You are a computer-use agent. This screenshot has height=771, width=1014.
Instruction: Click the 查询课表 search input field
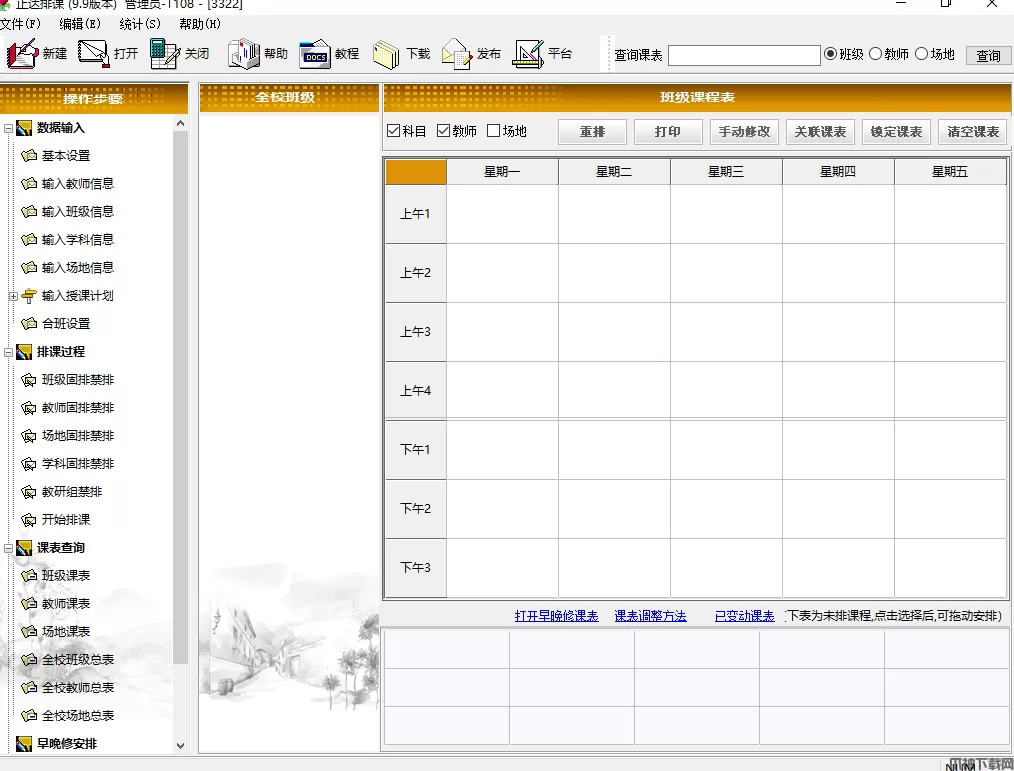click(x=743, y=55)
